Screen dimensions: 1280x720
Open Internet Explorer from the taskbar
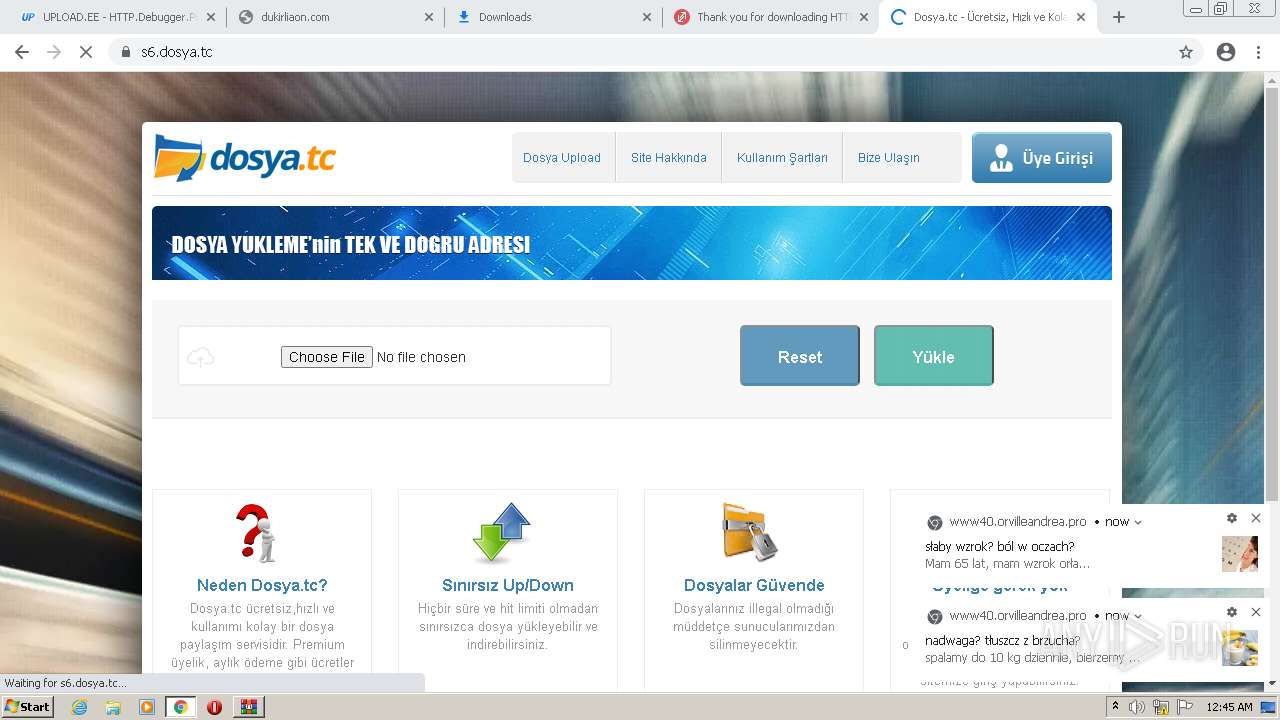click(80, 707)
